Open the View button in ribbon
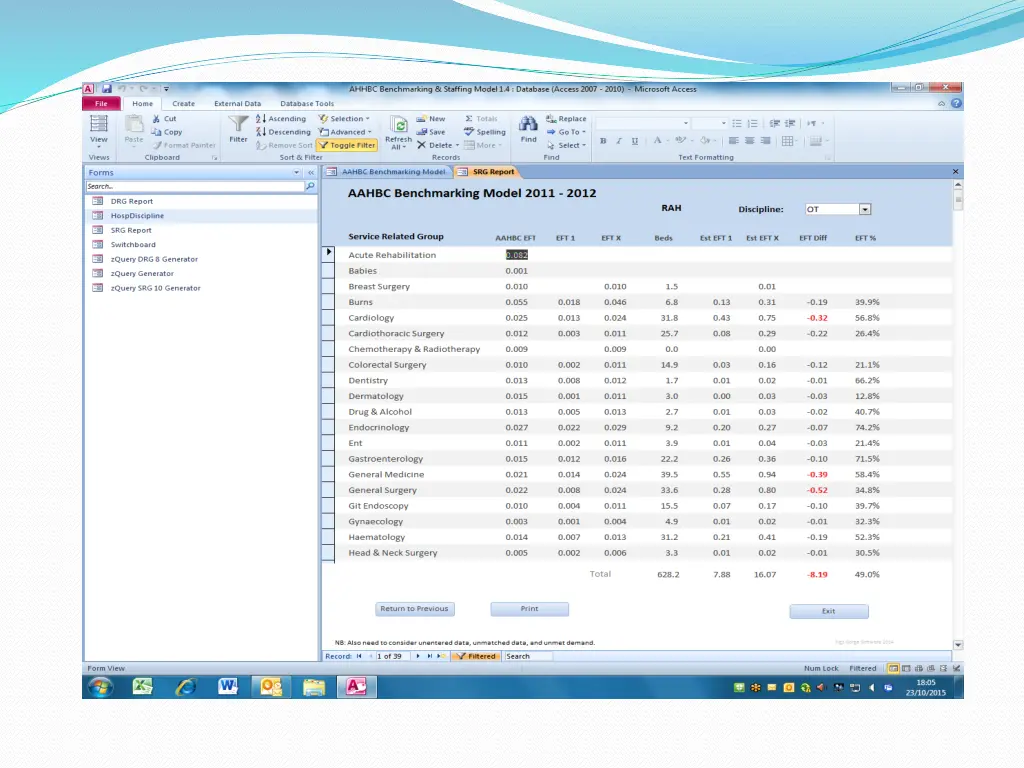This screenshot has width=1024, height=768. 99,130
